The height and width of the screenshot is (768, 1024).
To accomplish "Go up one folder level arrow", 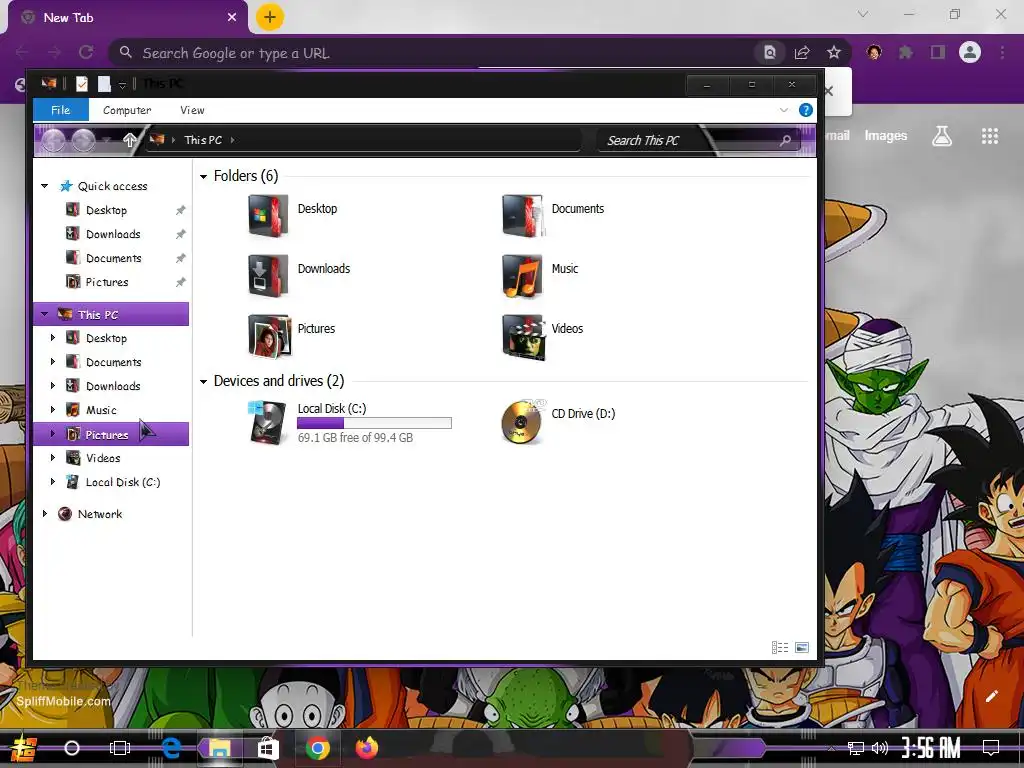I will coord(130,140).
